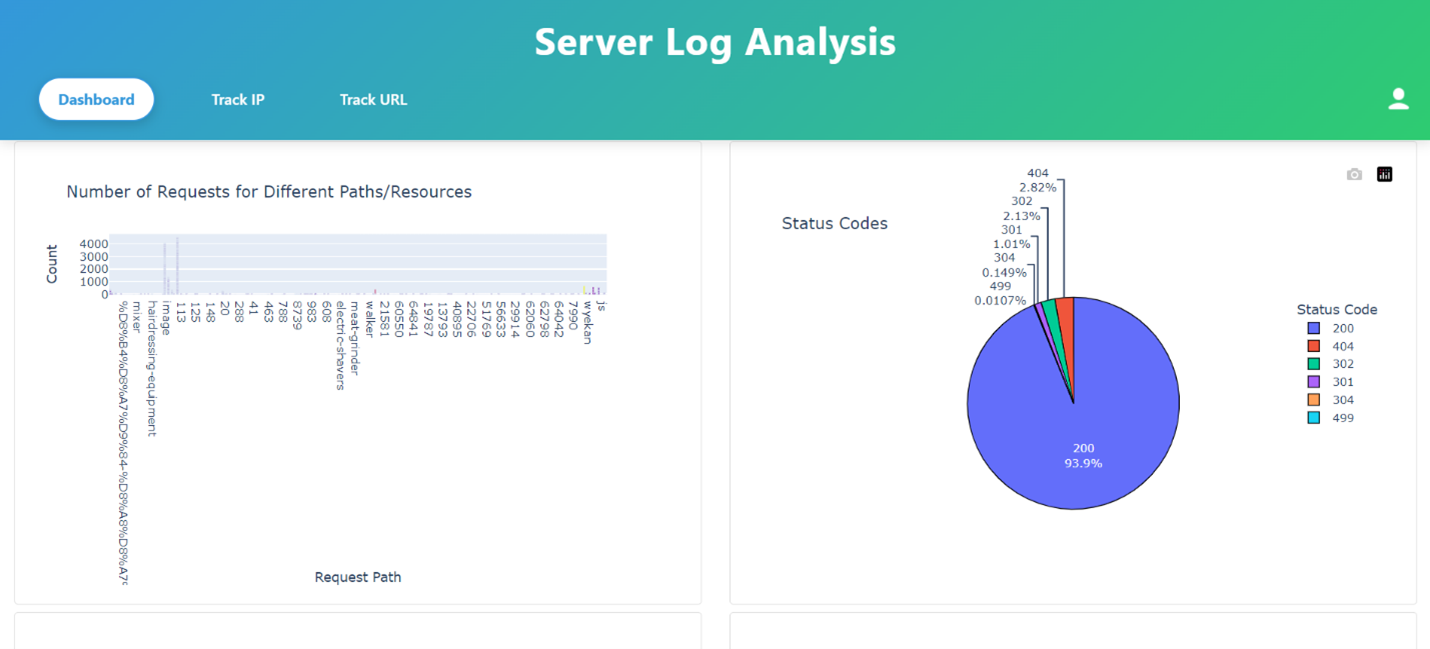The width and height of the screenshot is (1430, 649).
Task: Toggle the 302 legend entry
Action: pyautogui.click(x=1342, y=365)
